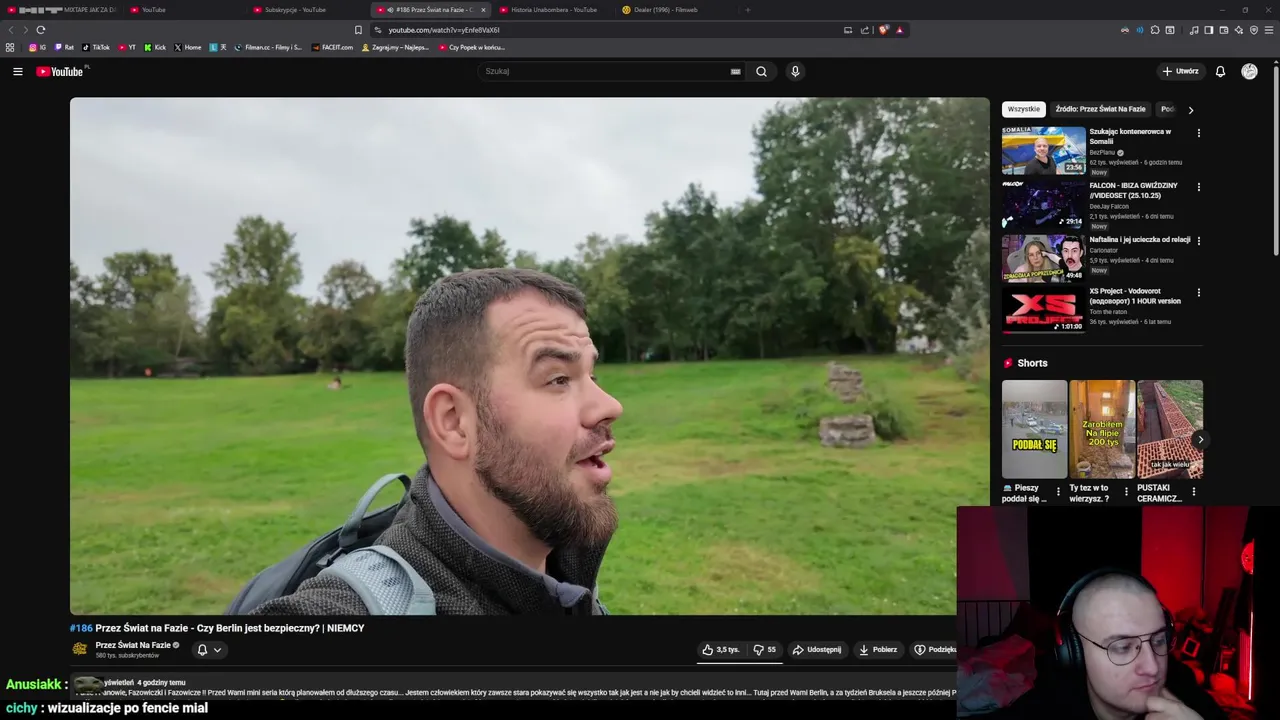Open the XS Project video thumbnail
This screenshot has width=1280, height=720.
tap(1043, 311)
